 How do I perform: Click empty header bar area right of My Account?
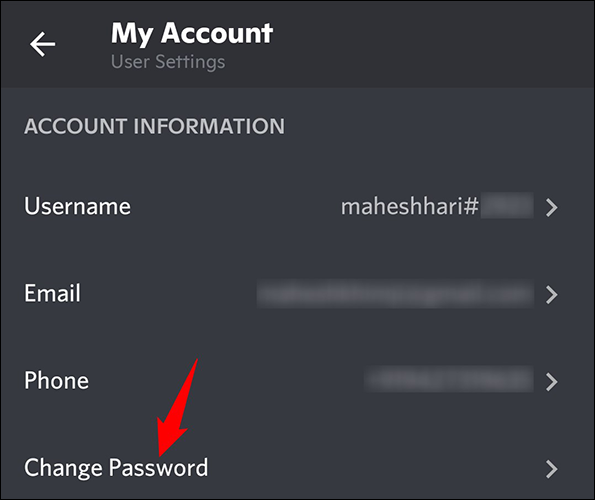[x=433, y=44]
